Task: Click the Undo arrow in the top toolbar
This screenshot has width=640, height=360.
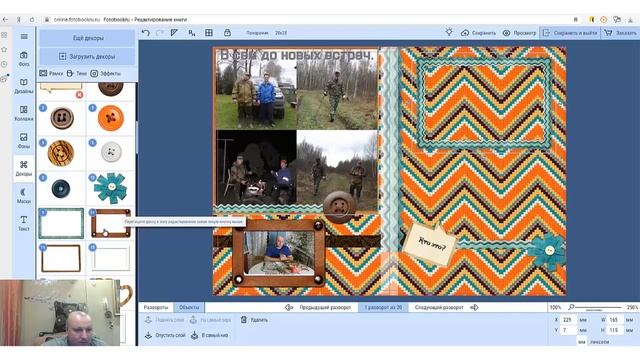Action: pos(146,33)
